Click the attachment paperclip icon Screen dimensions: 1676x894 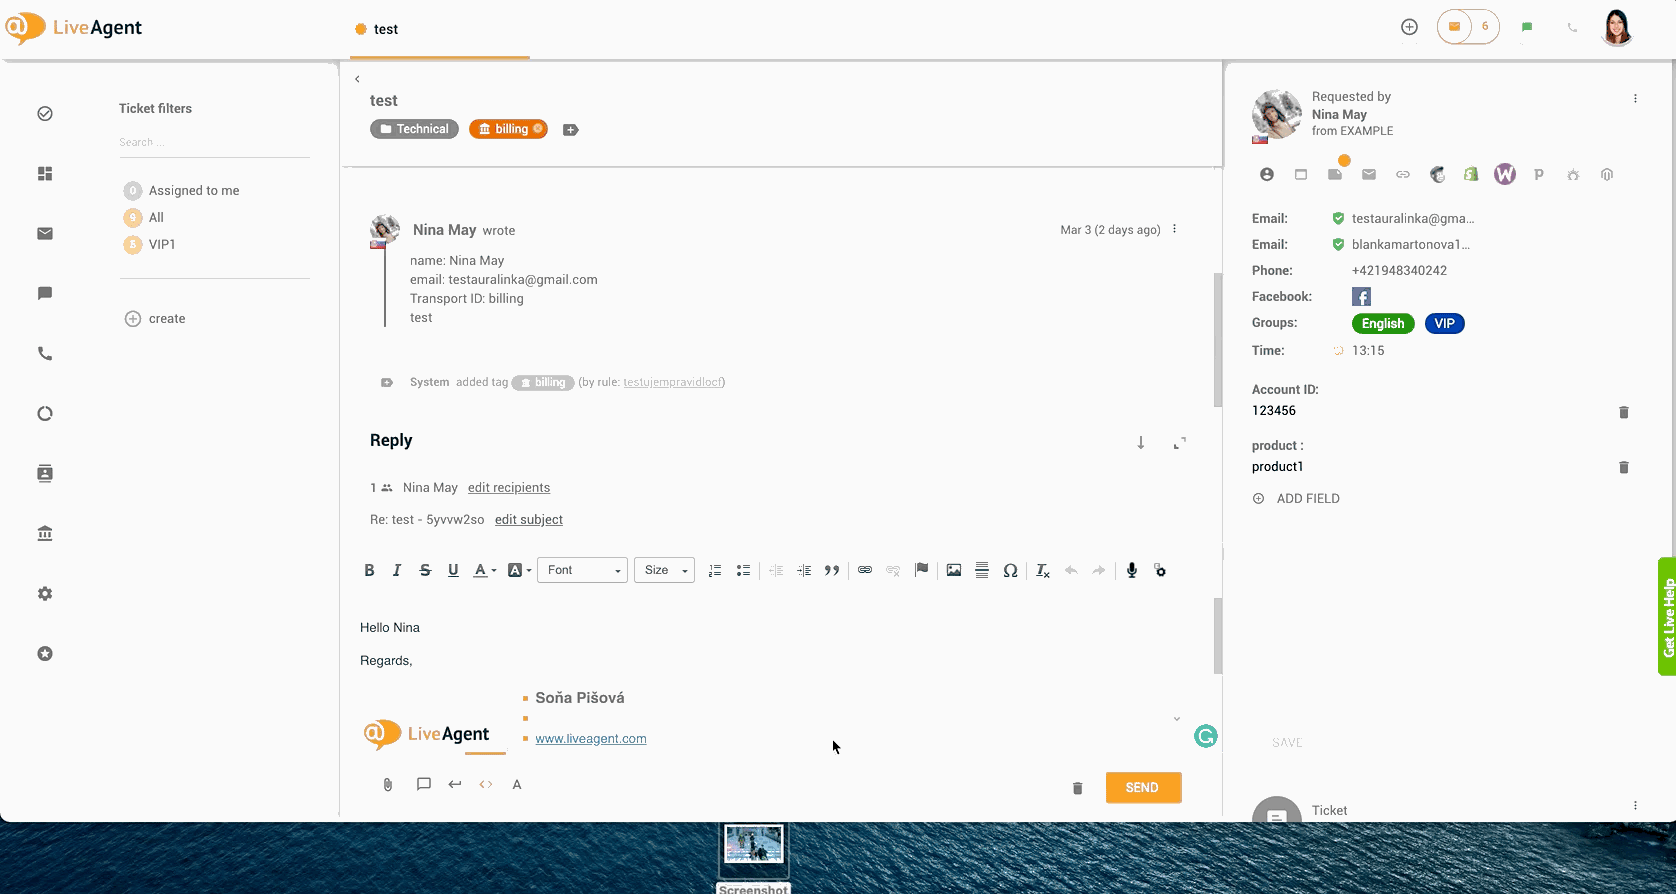pos(388,785)
